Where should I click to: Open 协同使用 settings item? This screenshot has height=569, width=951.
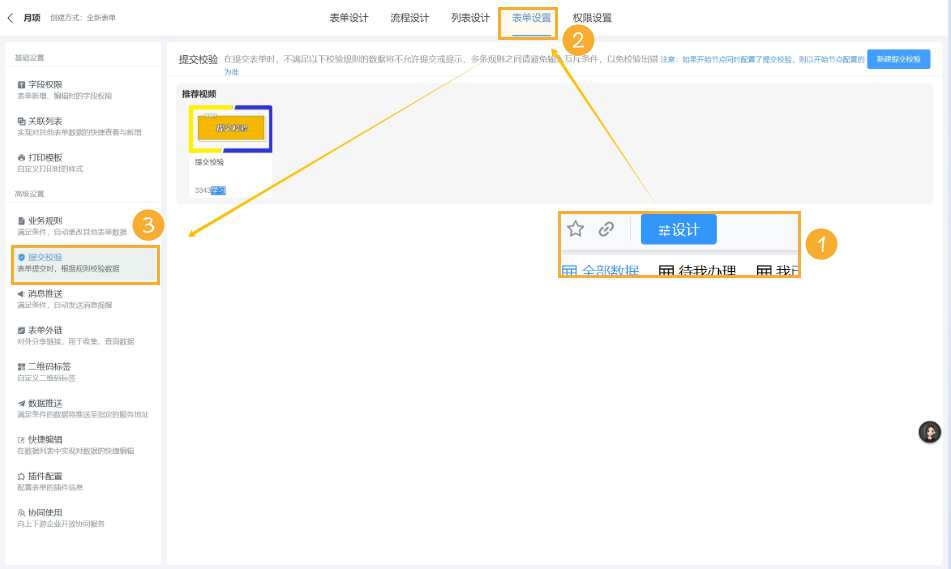click(x=84, y=517)
